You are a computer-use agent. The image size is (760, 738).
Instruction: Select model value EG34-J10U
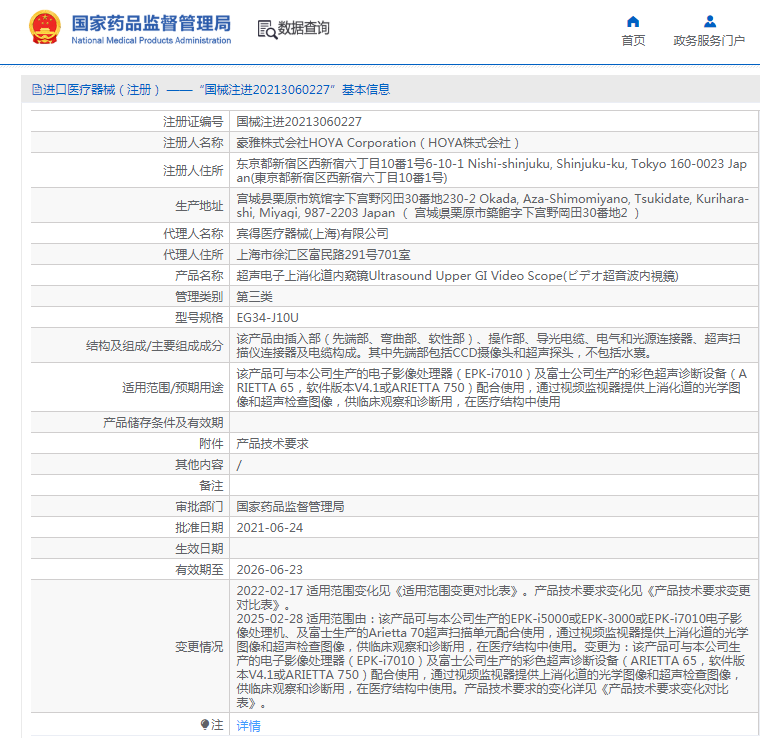(268, 317)
